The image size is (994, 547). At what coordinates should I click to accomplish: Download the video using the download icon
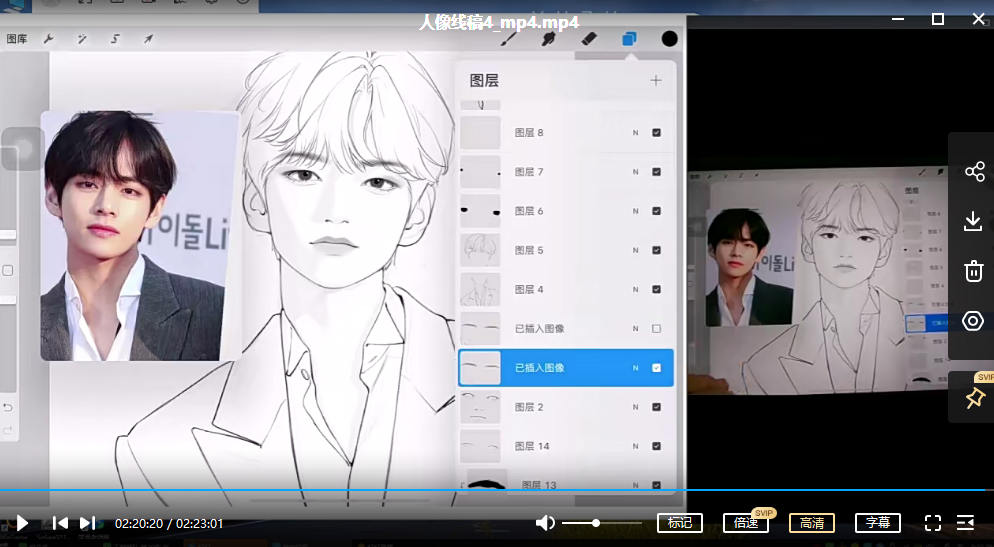(x=974, y=221)
